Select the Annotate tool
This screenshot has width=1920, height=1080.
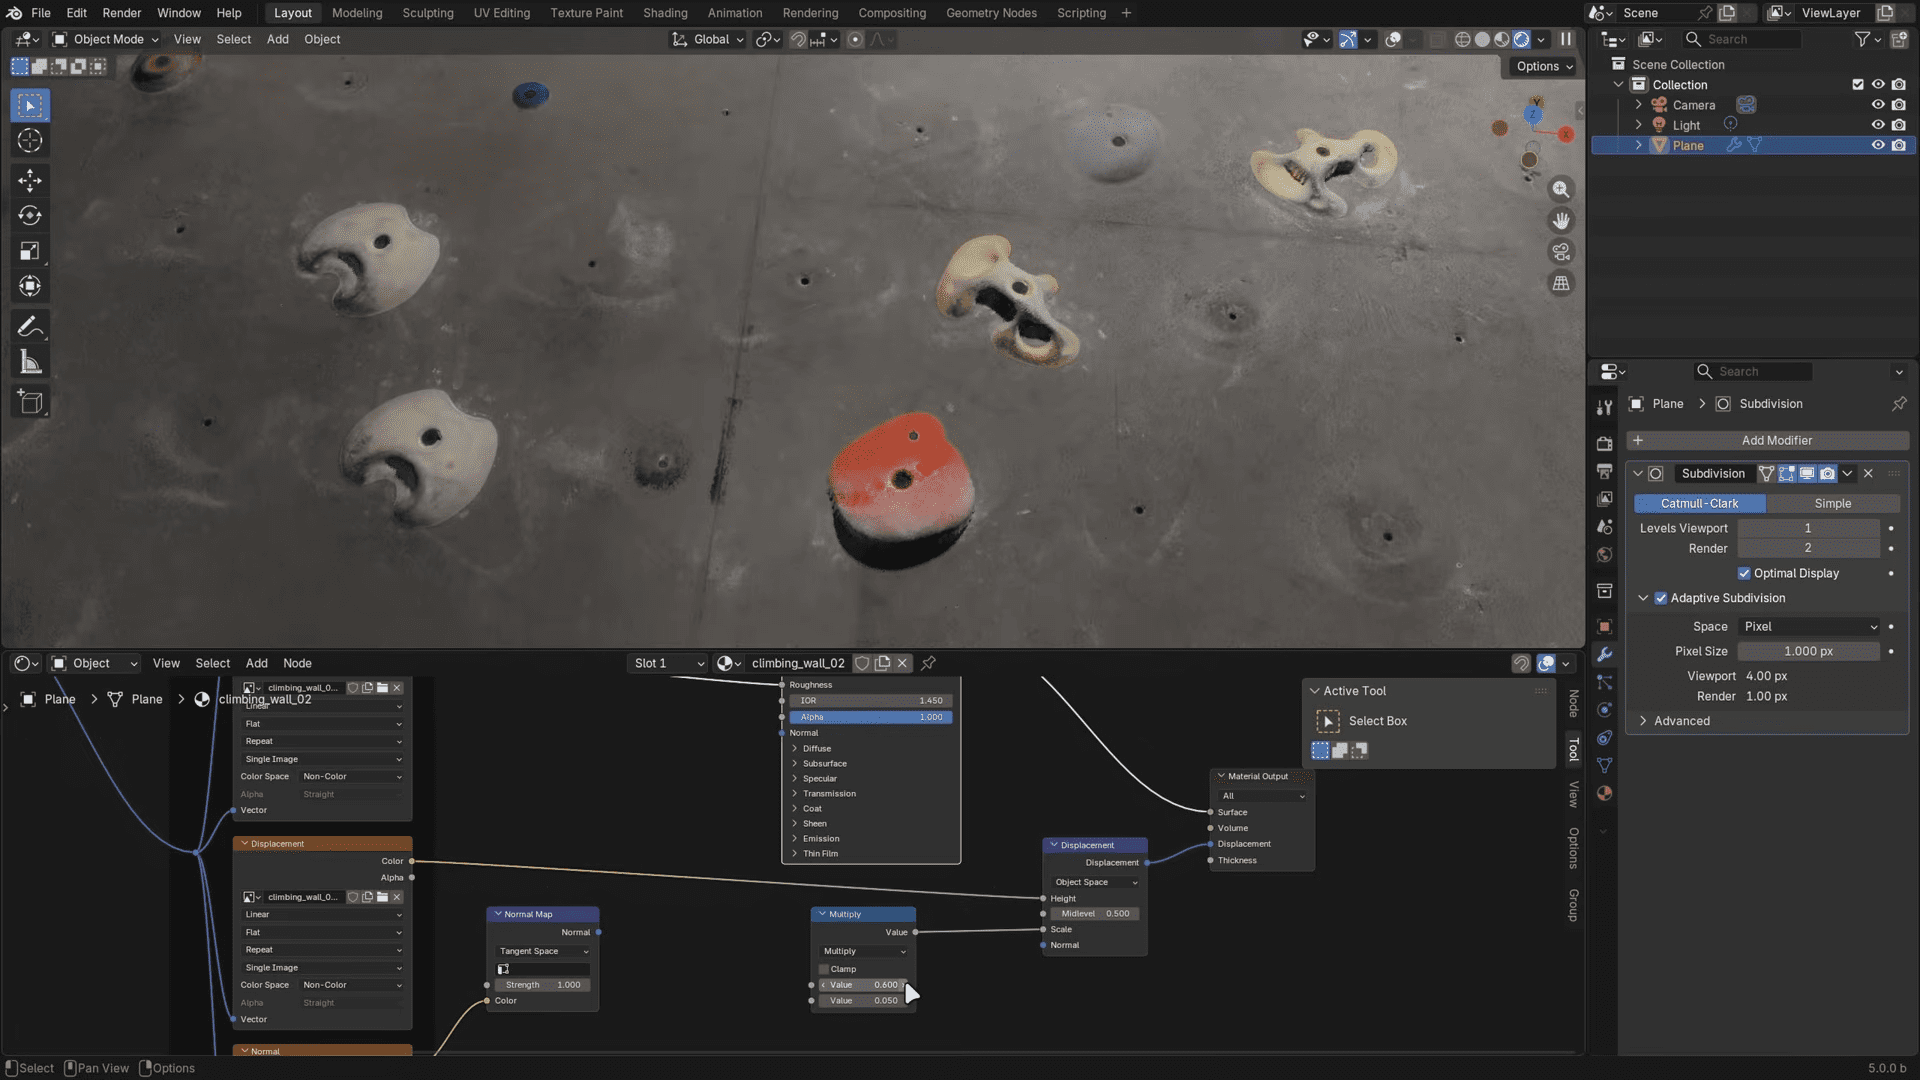click(30, 325)
